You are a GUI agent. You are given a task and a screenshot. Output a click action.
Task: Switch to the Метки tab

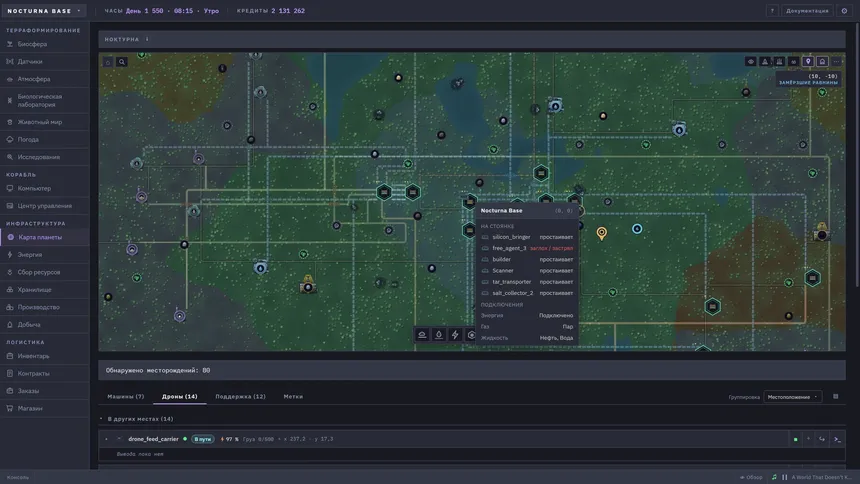click(293, 396)
